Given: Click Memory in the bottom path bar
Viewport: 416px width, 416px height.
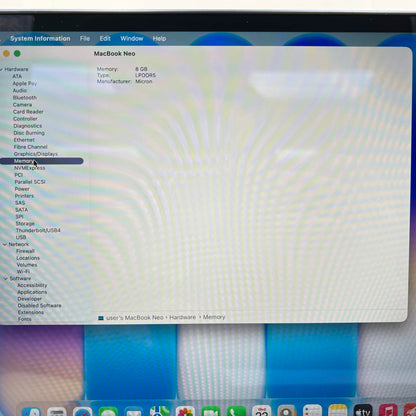Looking at the screenshot, I should tap(214, 317).
